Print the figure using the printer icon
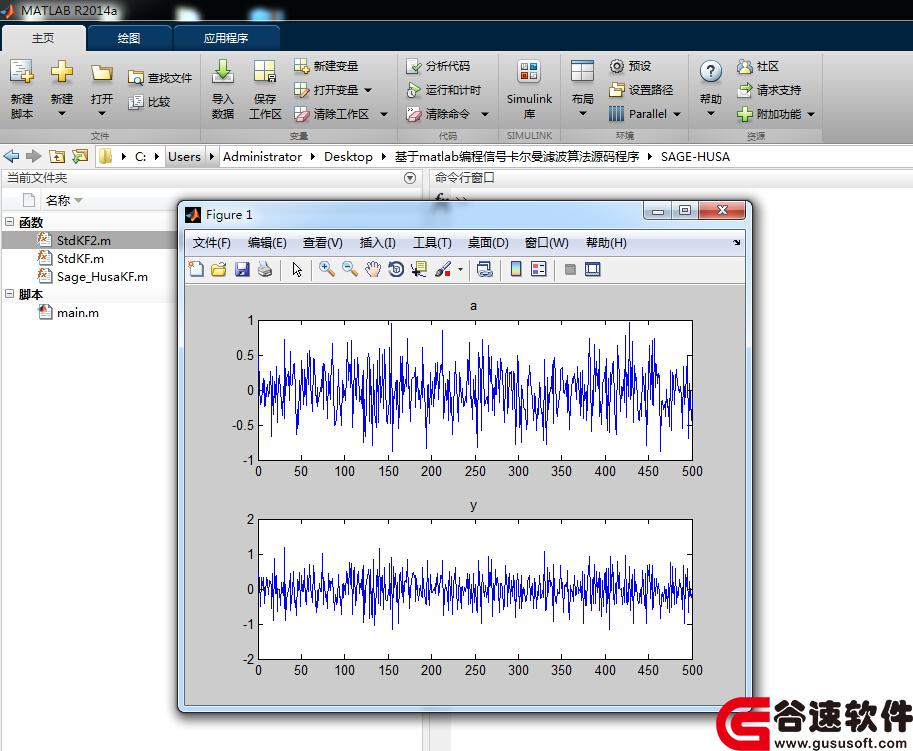Screen dimensions: 913x751 (265, 269)
